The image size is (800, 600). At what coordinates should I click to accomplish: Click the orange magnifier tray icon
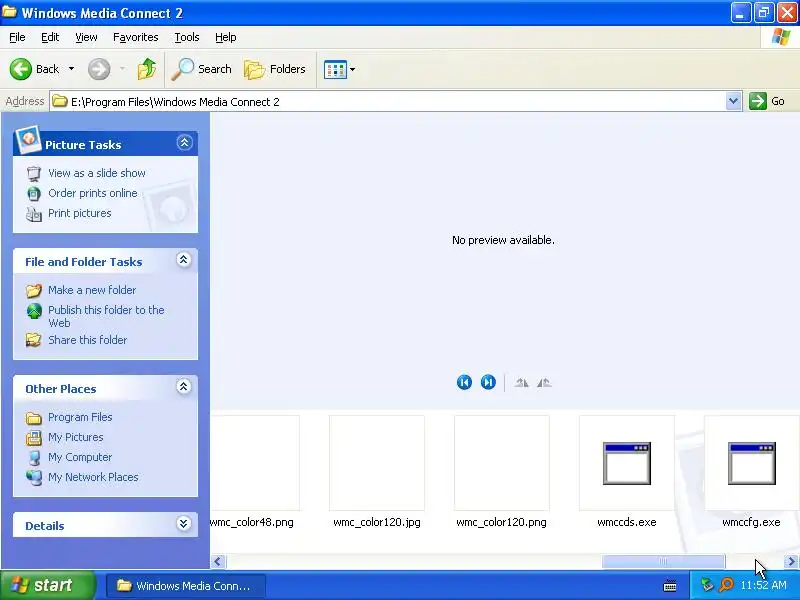point(726,585)
